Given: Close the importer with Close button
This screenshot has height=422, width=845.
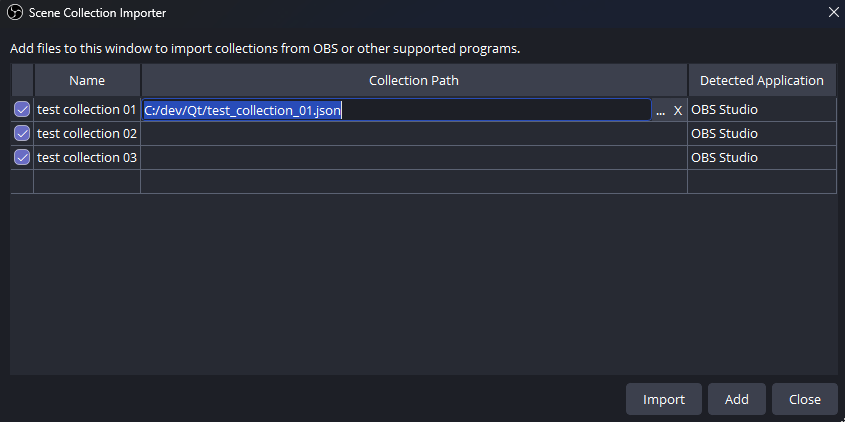Looking at the screenshot, I should click(x=804, y=399).
